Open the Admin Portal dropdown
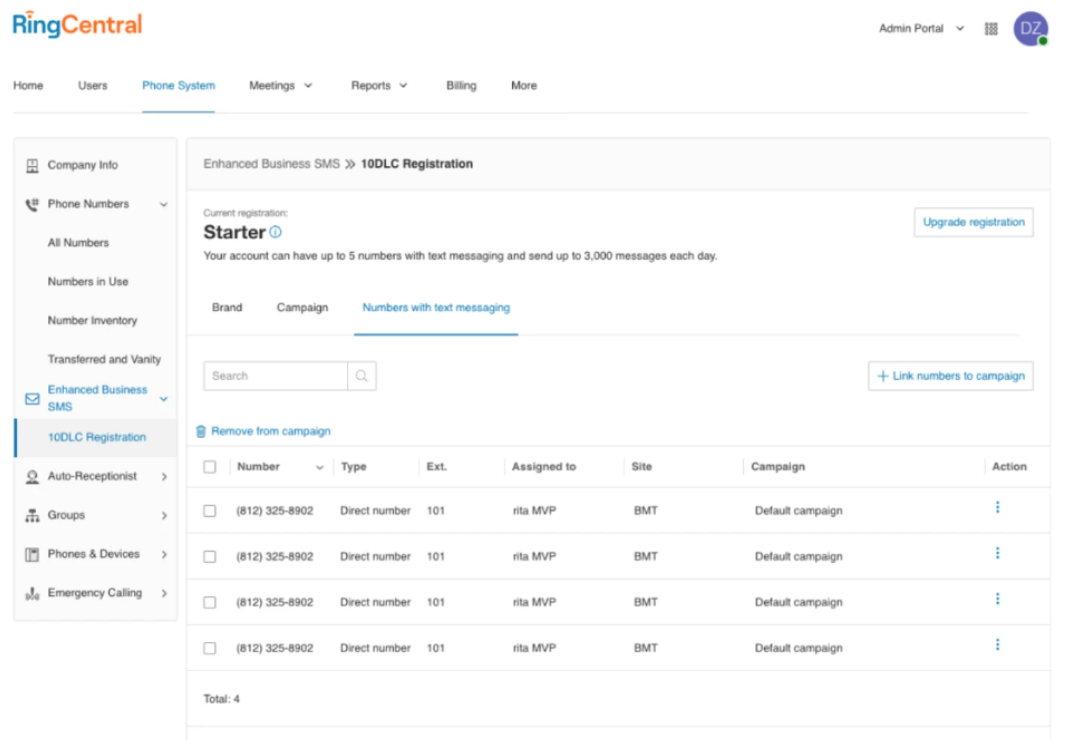Screen dimensions: 1065x740 point(921,29)
